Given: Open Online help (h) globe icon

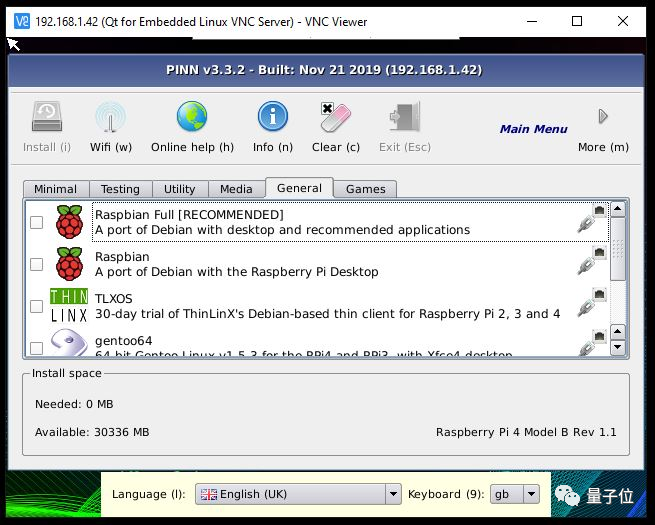Looking at the screenshot, I should click(x=192, y=117).
